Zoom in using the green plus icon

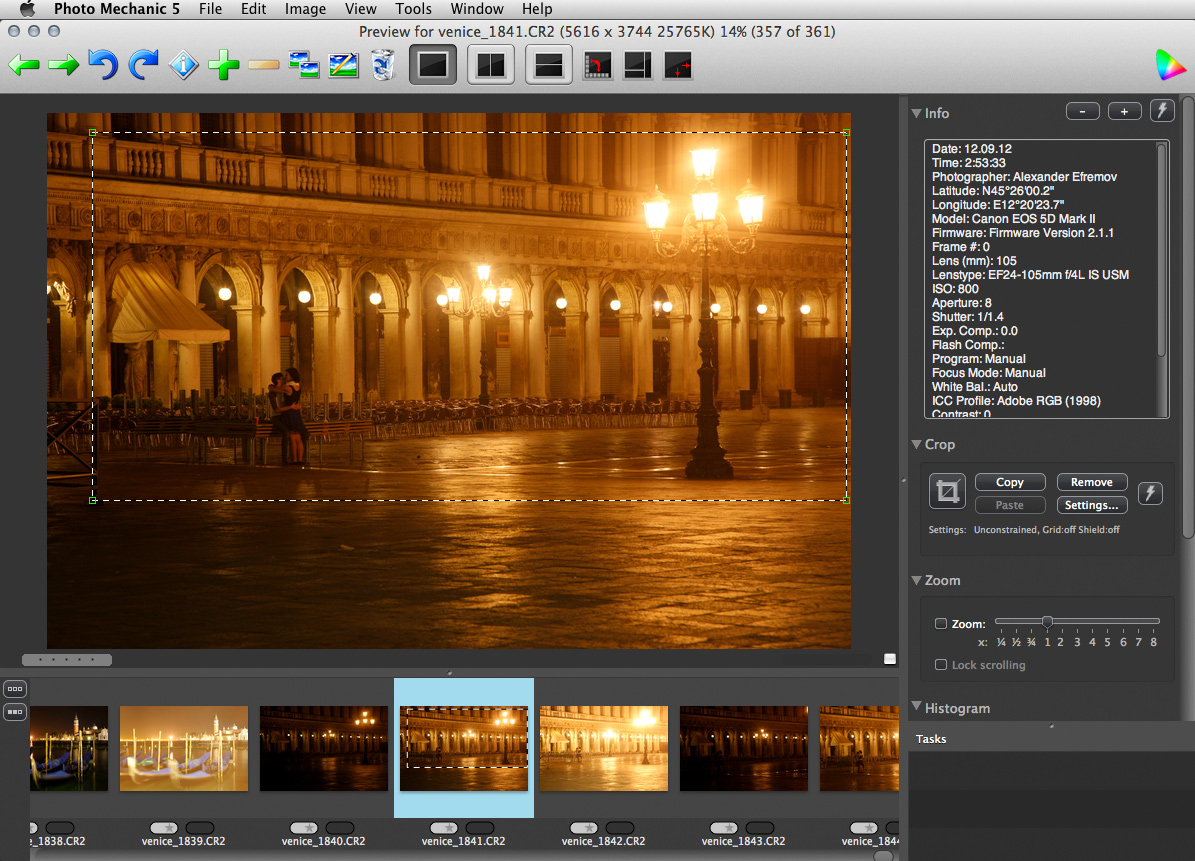tap(223, 66)
